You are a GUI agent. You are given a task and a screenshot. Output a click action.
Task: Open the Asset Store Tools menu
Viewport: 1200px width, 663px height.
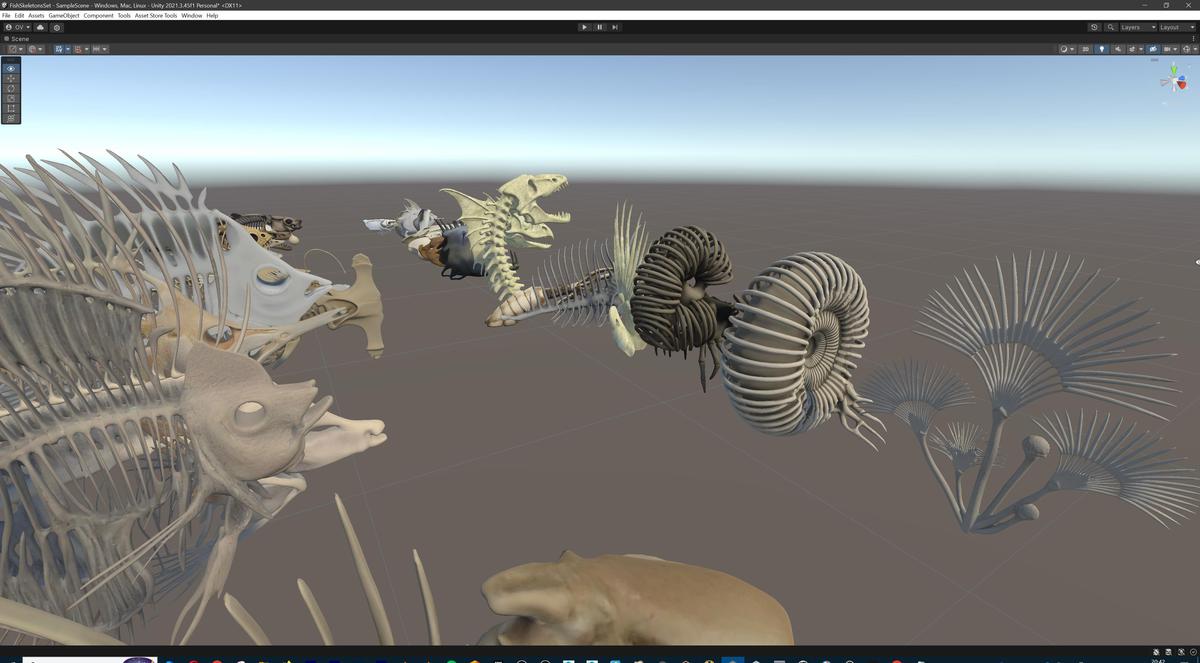tap(155, 15)
